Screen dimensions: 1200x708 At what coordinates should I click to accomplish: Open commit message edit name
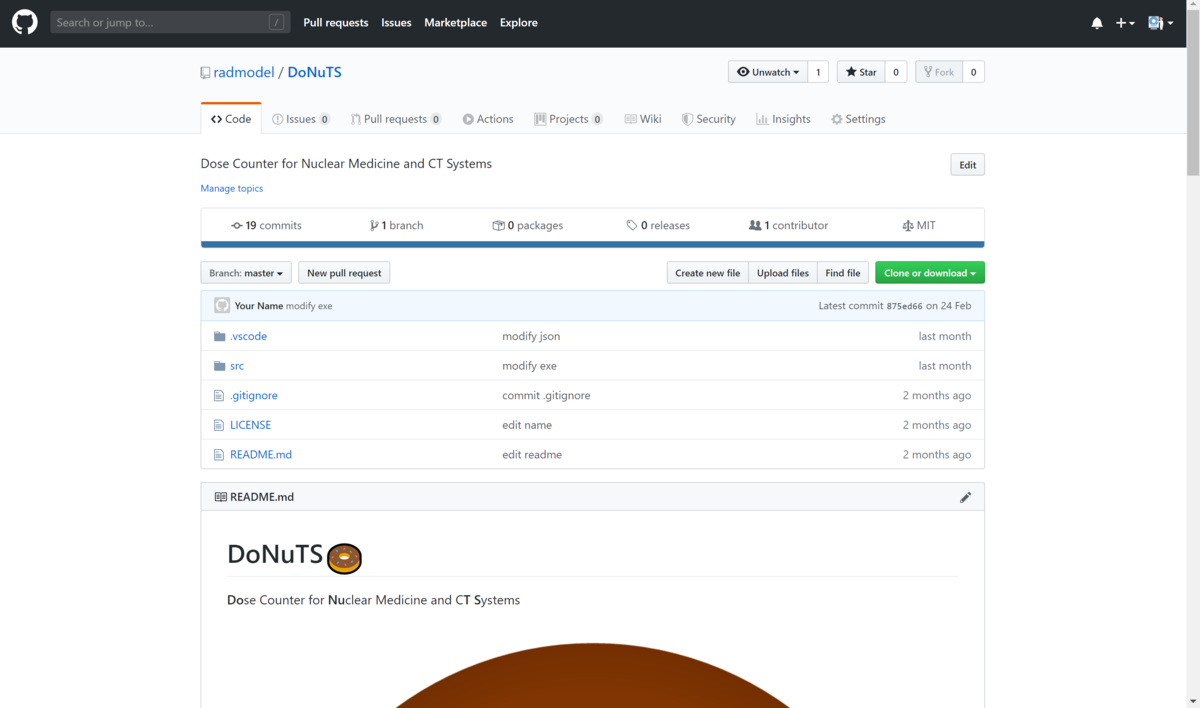(527, 425)
